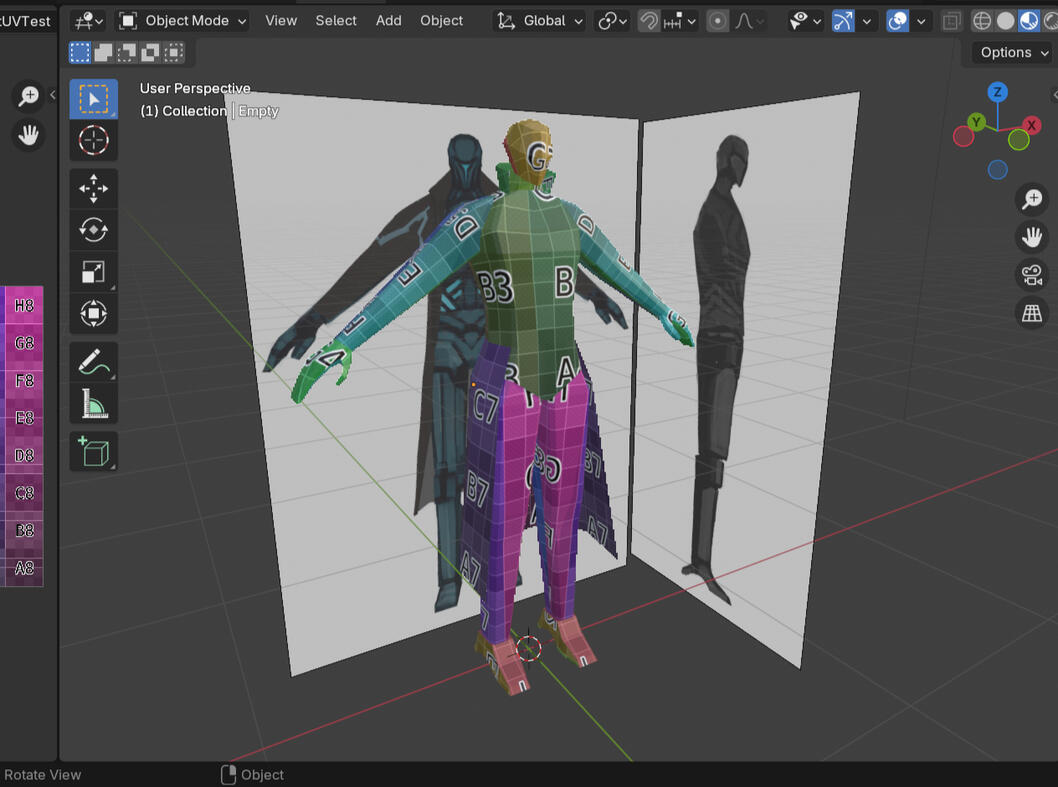Viewport: 1058px width, 787px height.
Task: Select the Cursor tool in the toolbar
Action: click(93, 141)
